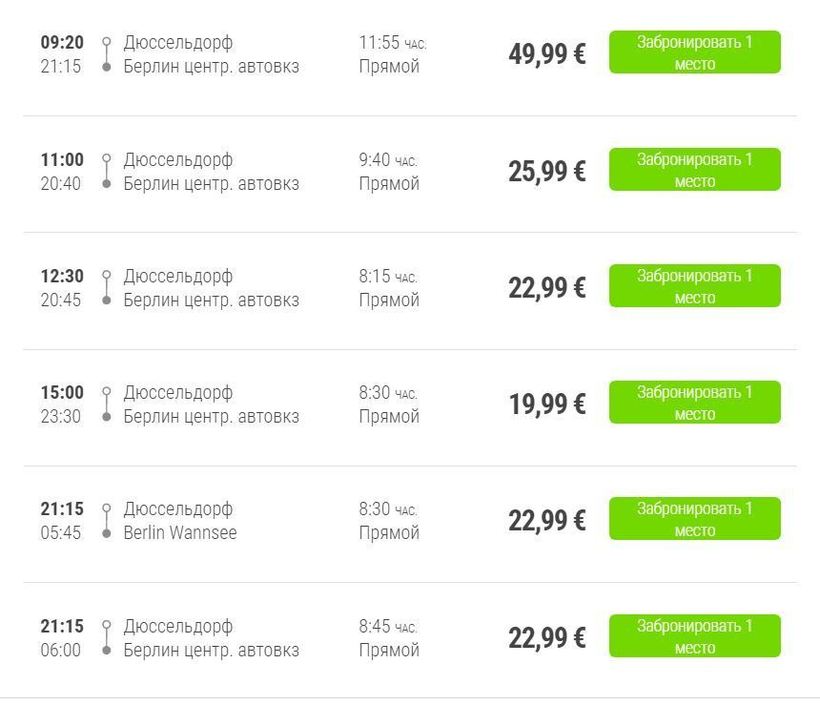Click the route icon for the 15:00 departure
The image size is (820, 705).
tap(106, 404)
